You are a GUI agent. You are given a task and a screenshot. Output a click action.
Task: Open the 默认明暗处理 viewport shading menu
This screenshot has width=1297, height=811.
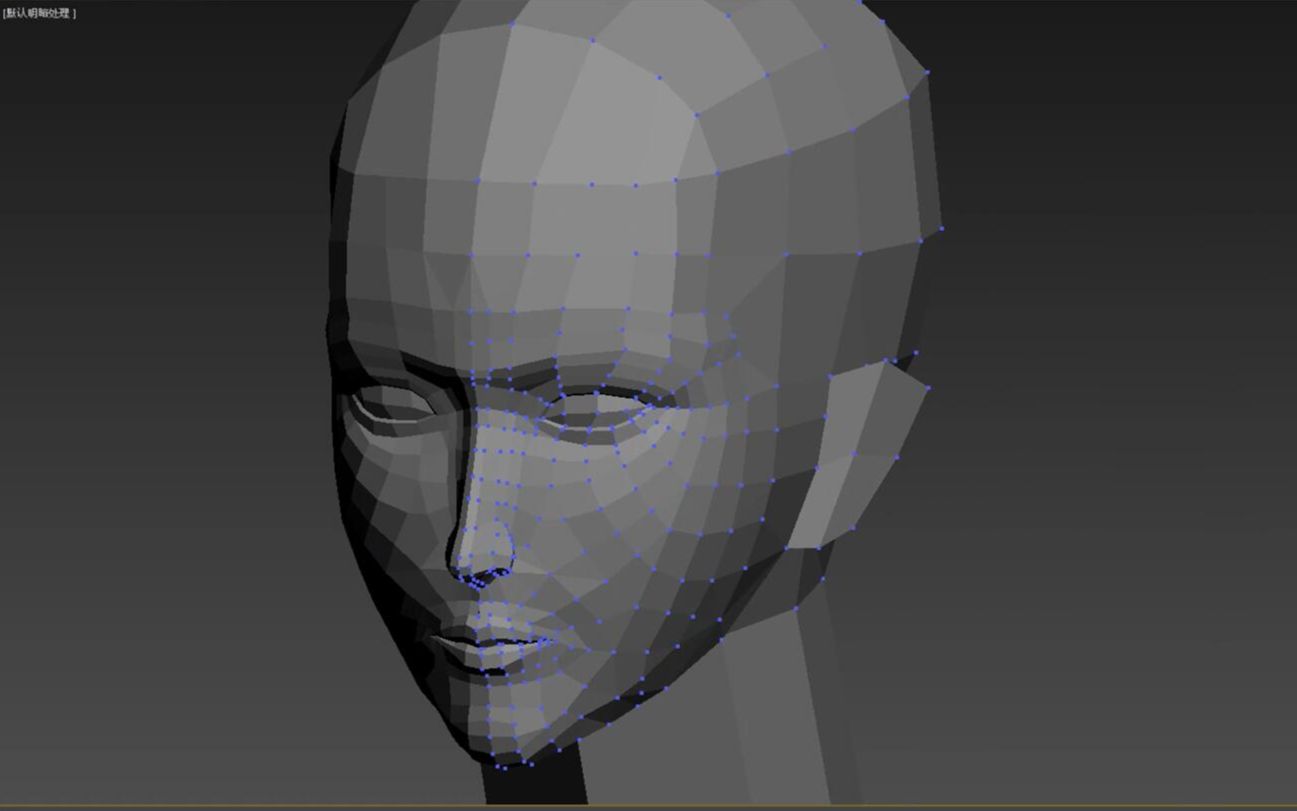tap(40, 13)
